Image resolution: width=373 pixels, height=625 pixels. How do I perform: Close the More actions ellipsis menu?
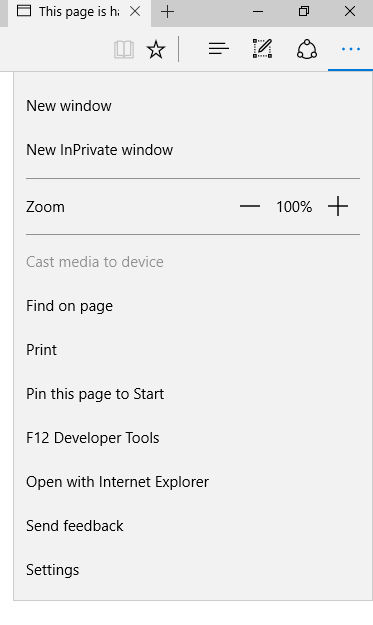coord(351,49)
